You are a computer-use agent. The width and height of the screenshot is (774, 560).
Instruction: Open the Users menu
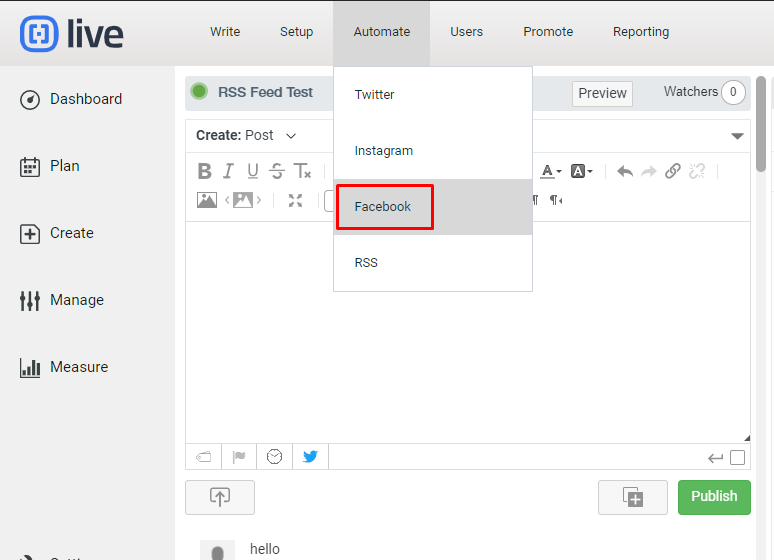click(x=466, y=32)
